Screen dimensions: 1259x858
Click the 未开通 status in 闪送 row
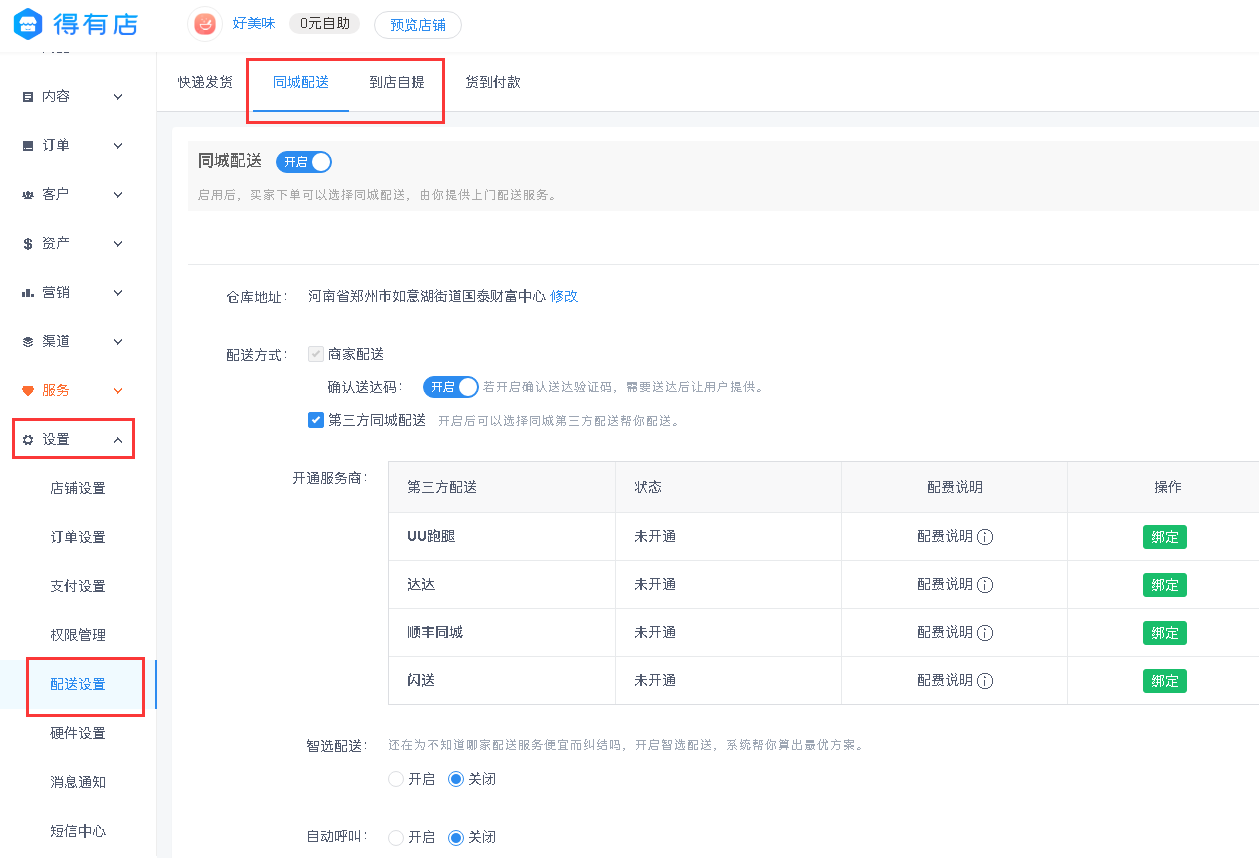(x=655, y=681)
